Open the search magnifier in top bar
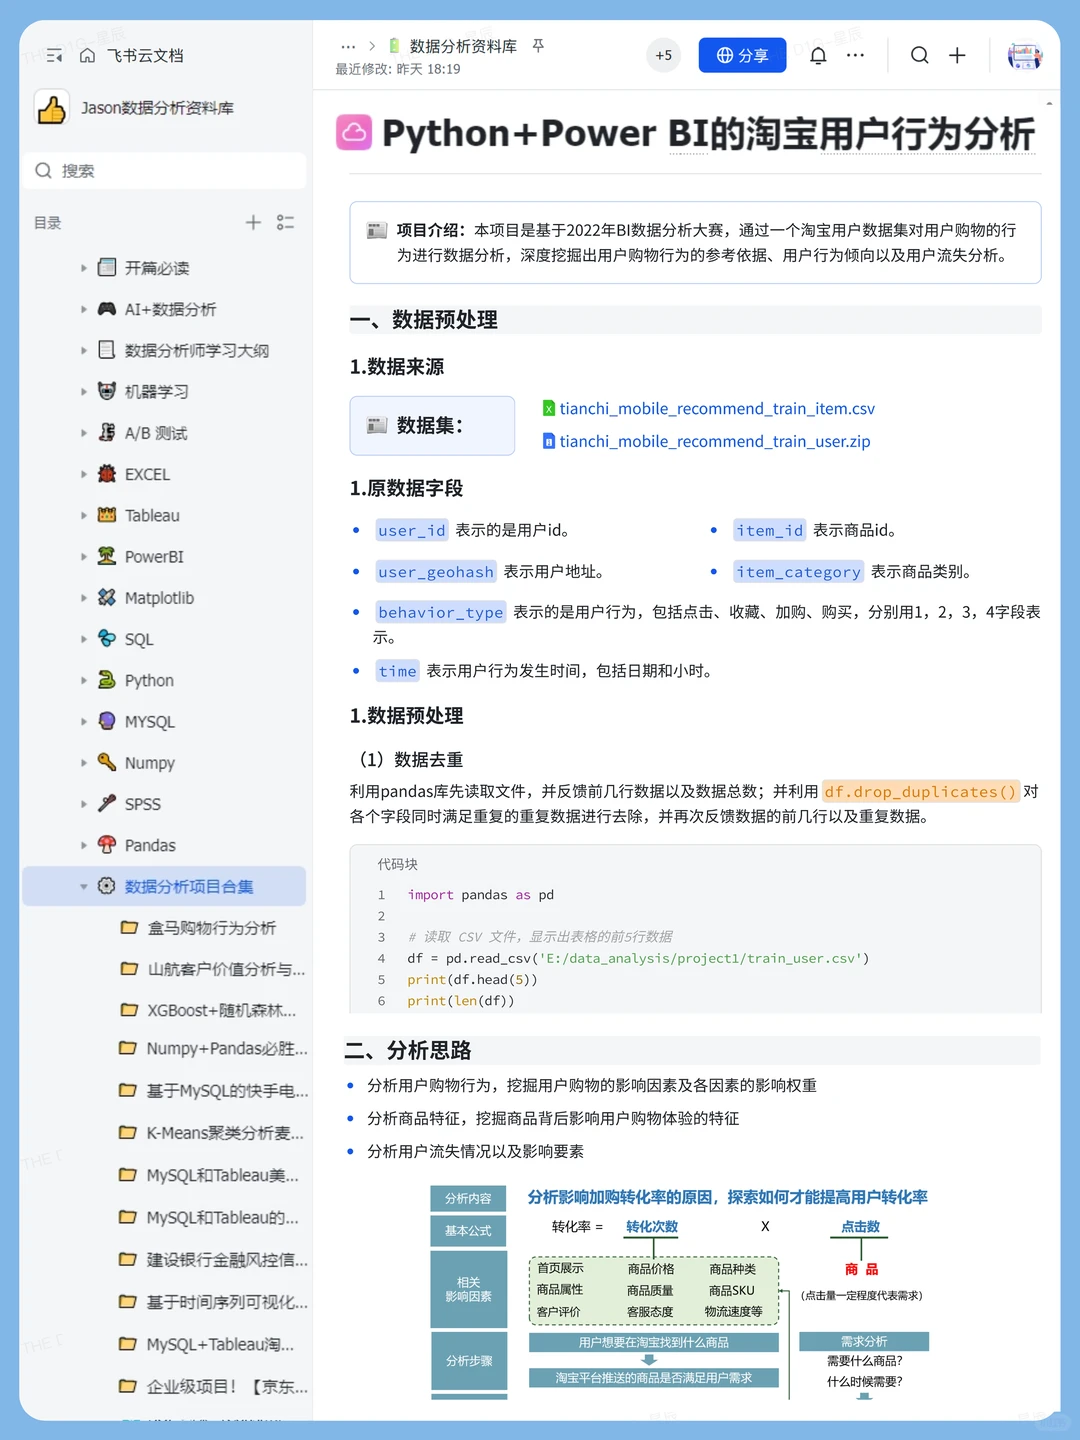The width and height of the screenshot is (1080, 1440). [919, 56]
